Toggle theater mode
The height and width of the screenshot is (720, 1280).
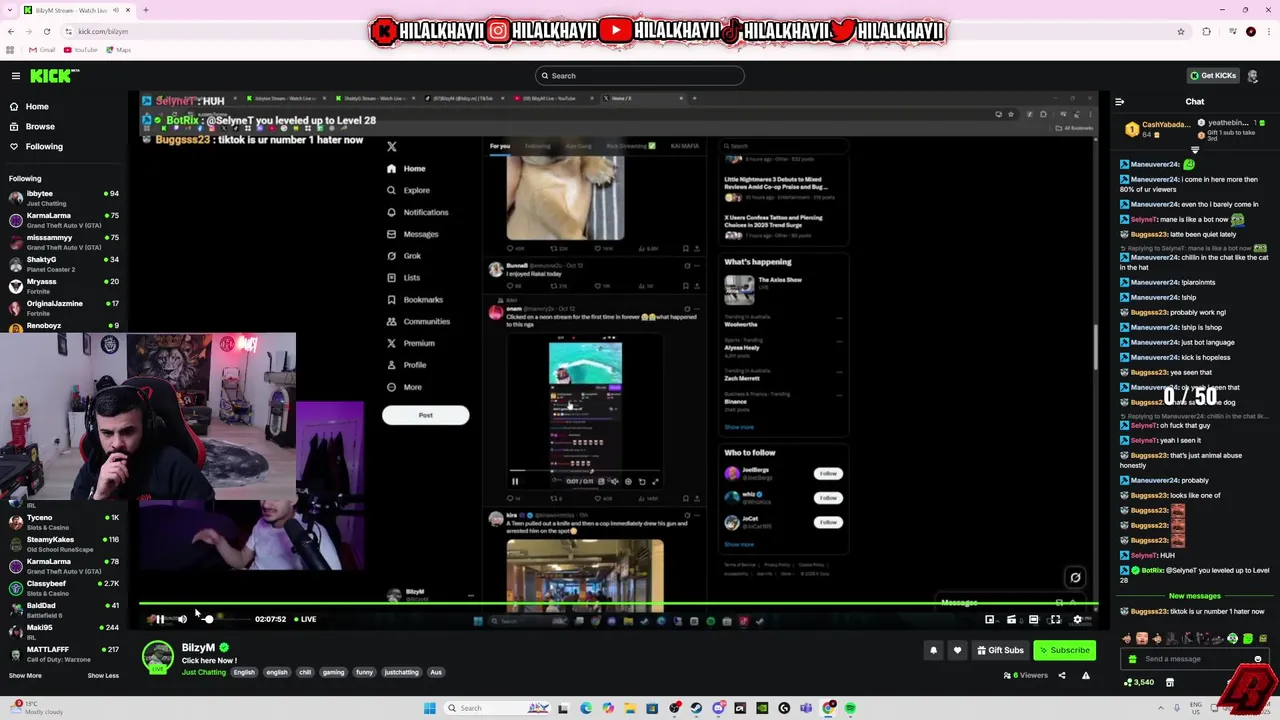[1033, 619]
